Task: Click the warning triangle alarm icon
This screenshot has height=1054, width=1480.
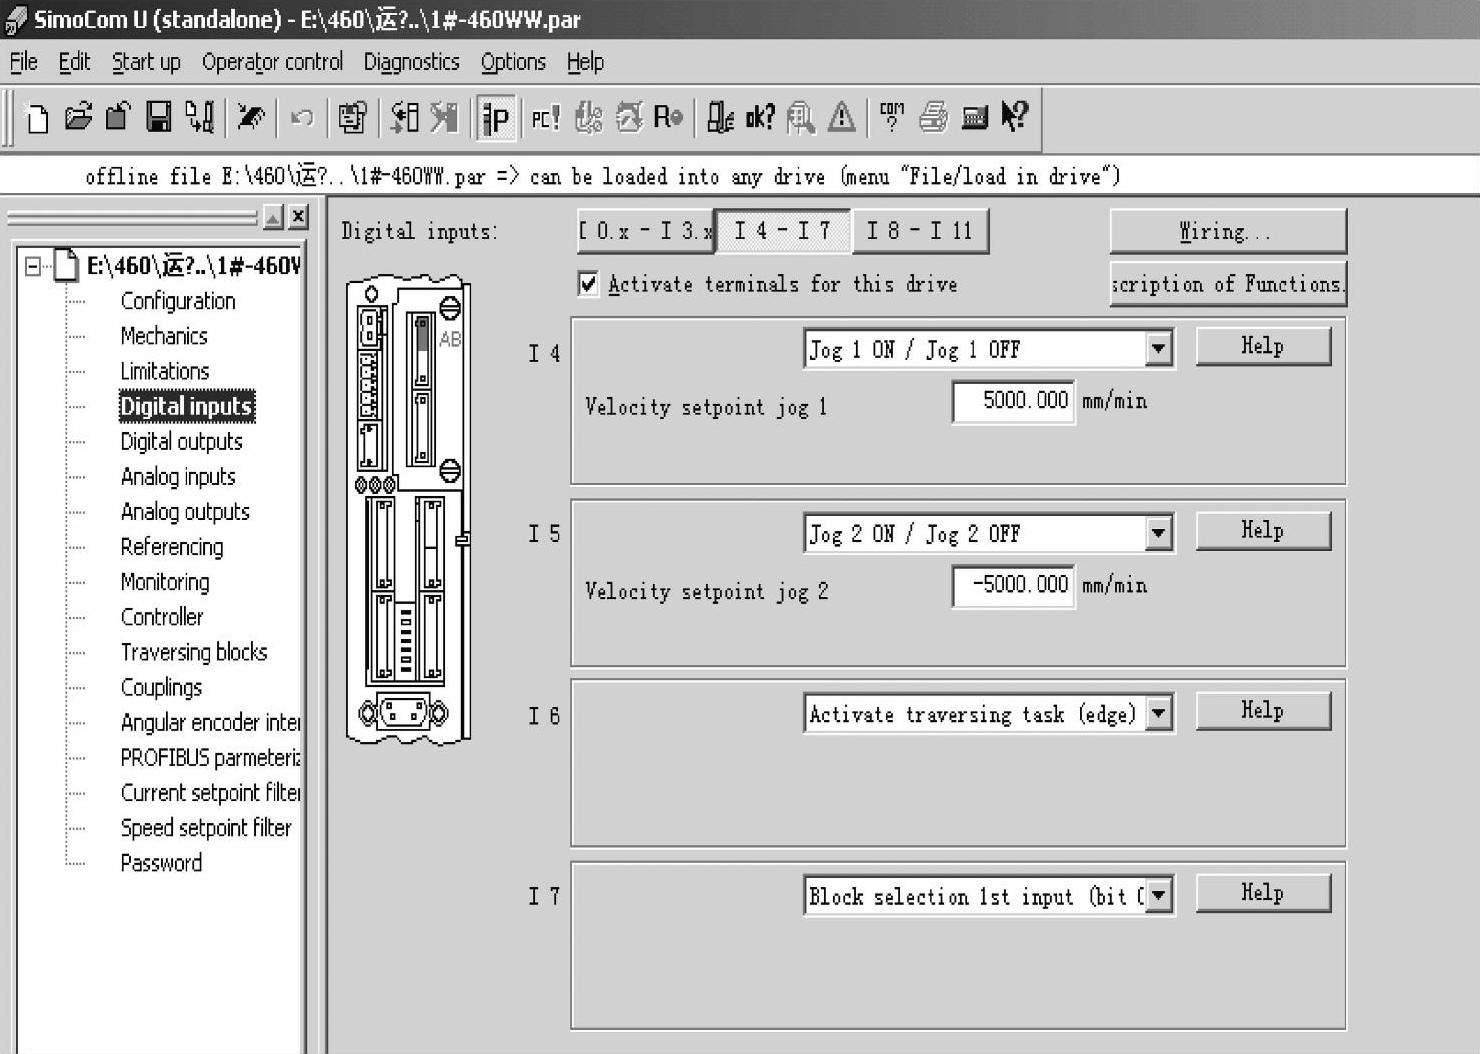Action: click(841, 118)
